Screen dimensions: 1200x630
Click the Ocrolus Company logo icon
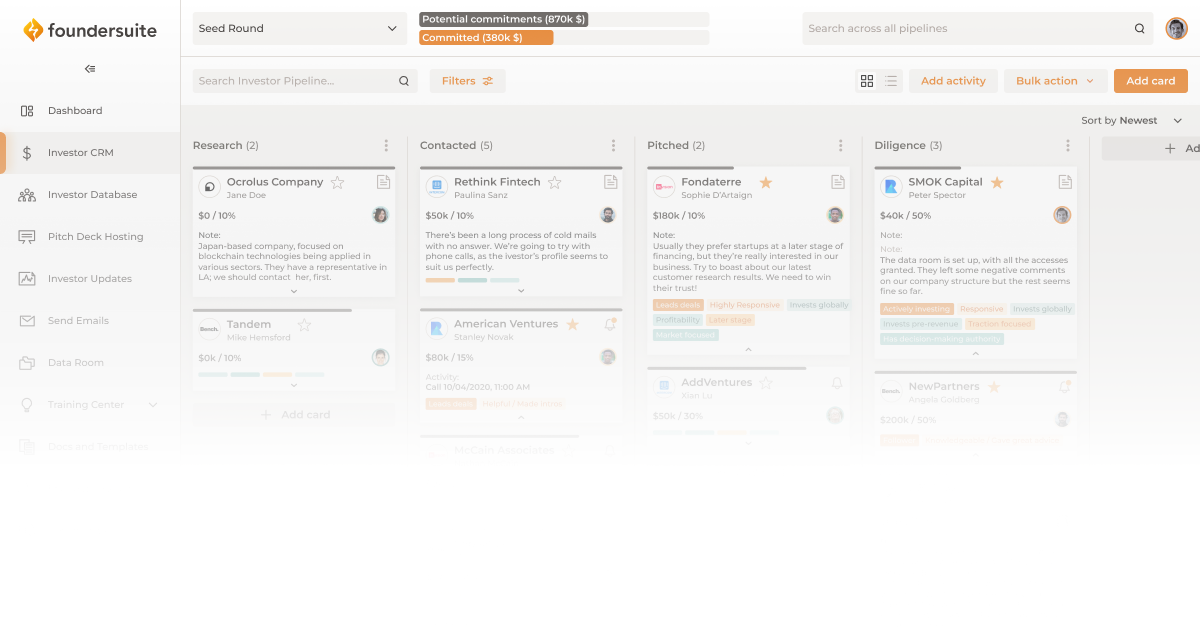pyautogui.click(x=209, y=186)
